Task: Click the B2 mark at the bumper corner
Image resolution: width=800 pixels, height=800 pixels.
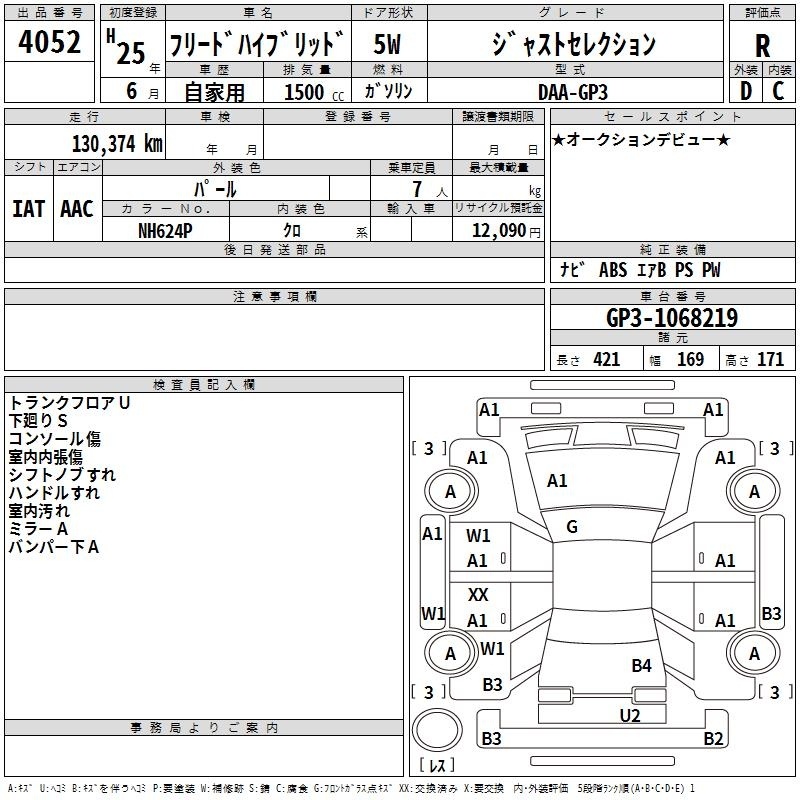Action: (x=713, y=739)
